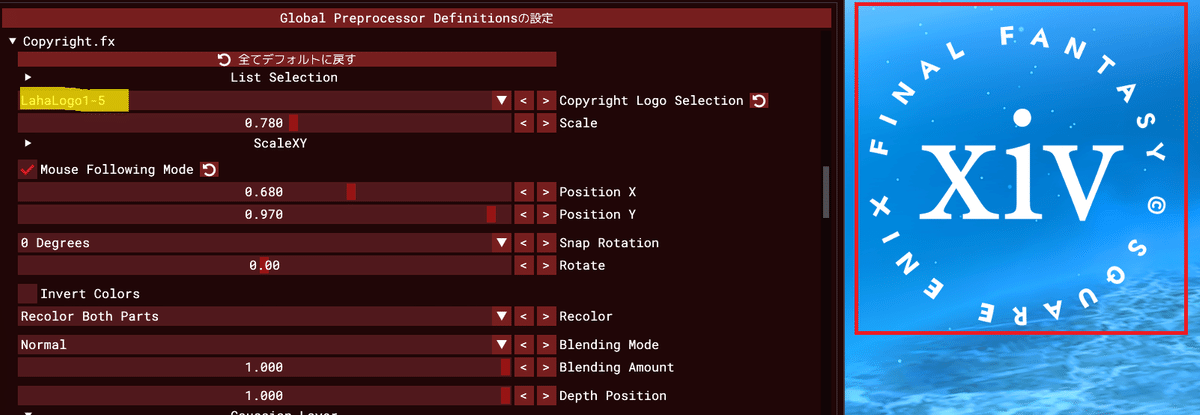Step Copyright Logo Selection to previous option
The image size is (1200, 415).
pyautogui.click(x=523, y=101)
